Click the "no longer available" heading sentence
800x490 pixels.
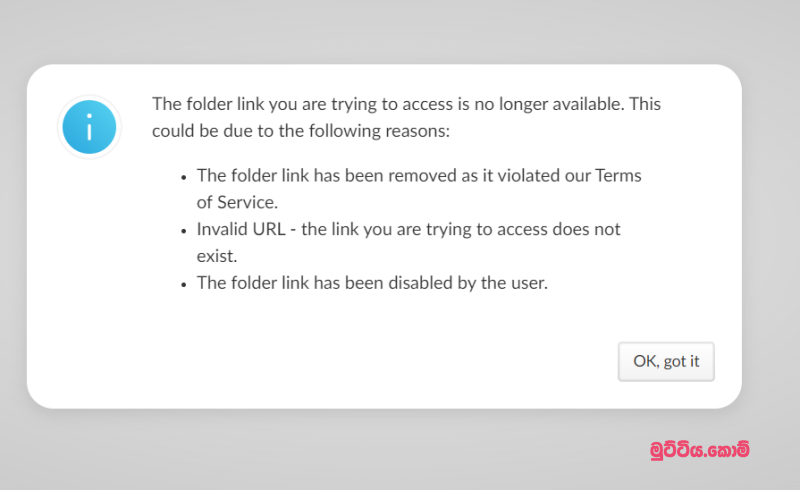[x=406, y=104]
